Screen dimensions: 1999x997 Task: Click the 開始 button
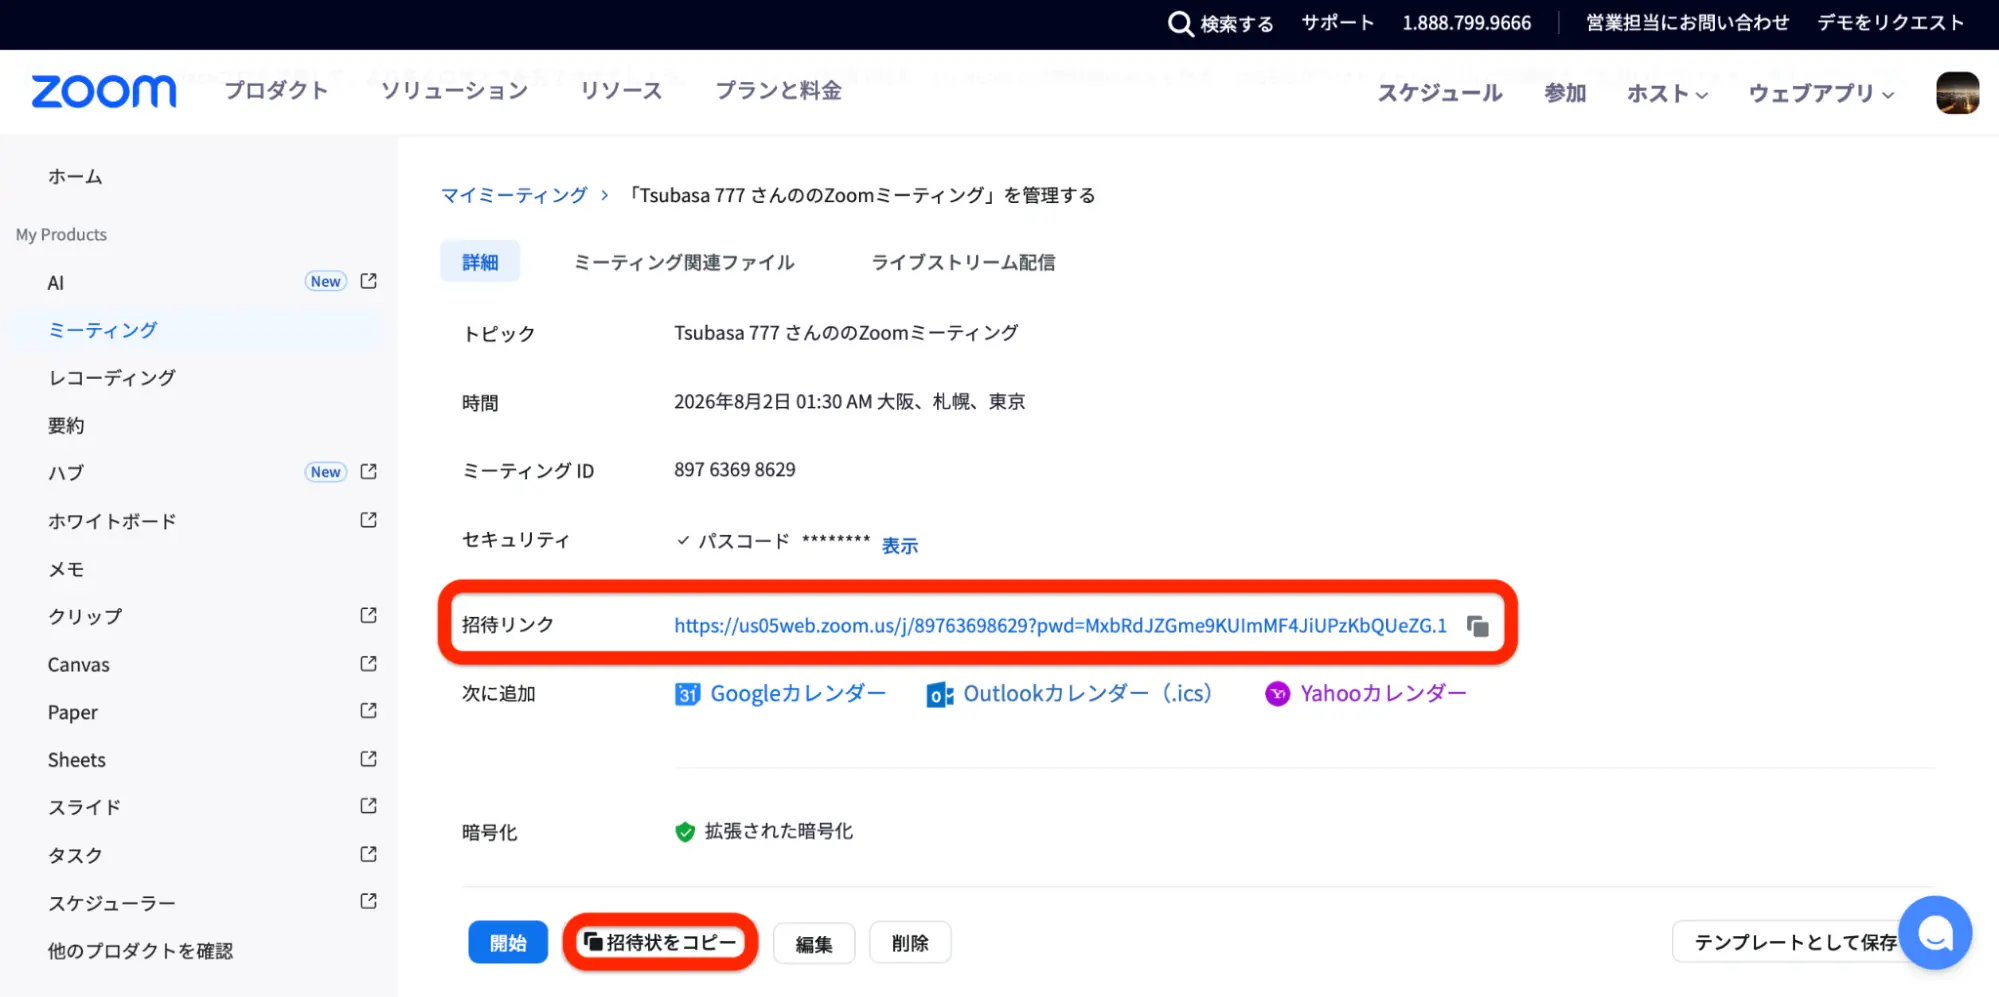tap(508, 942)
